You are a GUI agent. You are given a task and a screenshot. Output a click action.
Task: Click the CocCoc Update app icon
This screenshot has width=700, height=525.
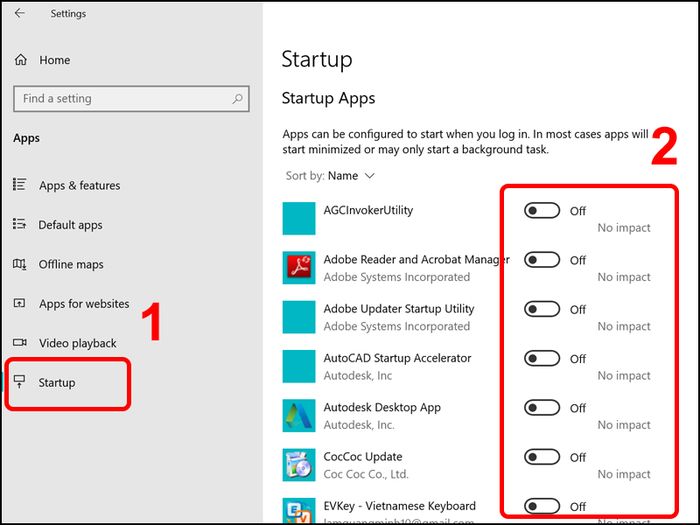(x=299, y=465)
